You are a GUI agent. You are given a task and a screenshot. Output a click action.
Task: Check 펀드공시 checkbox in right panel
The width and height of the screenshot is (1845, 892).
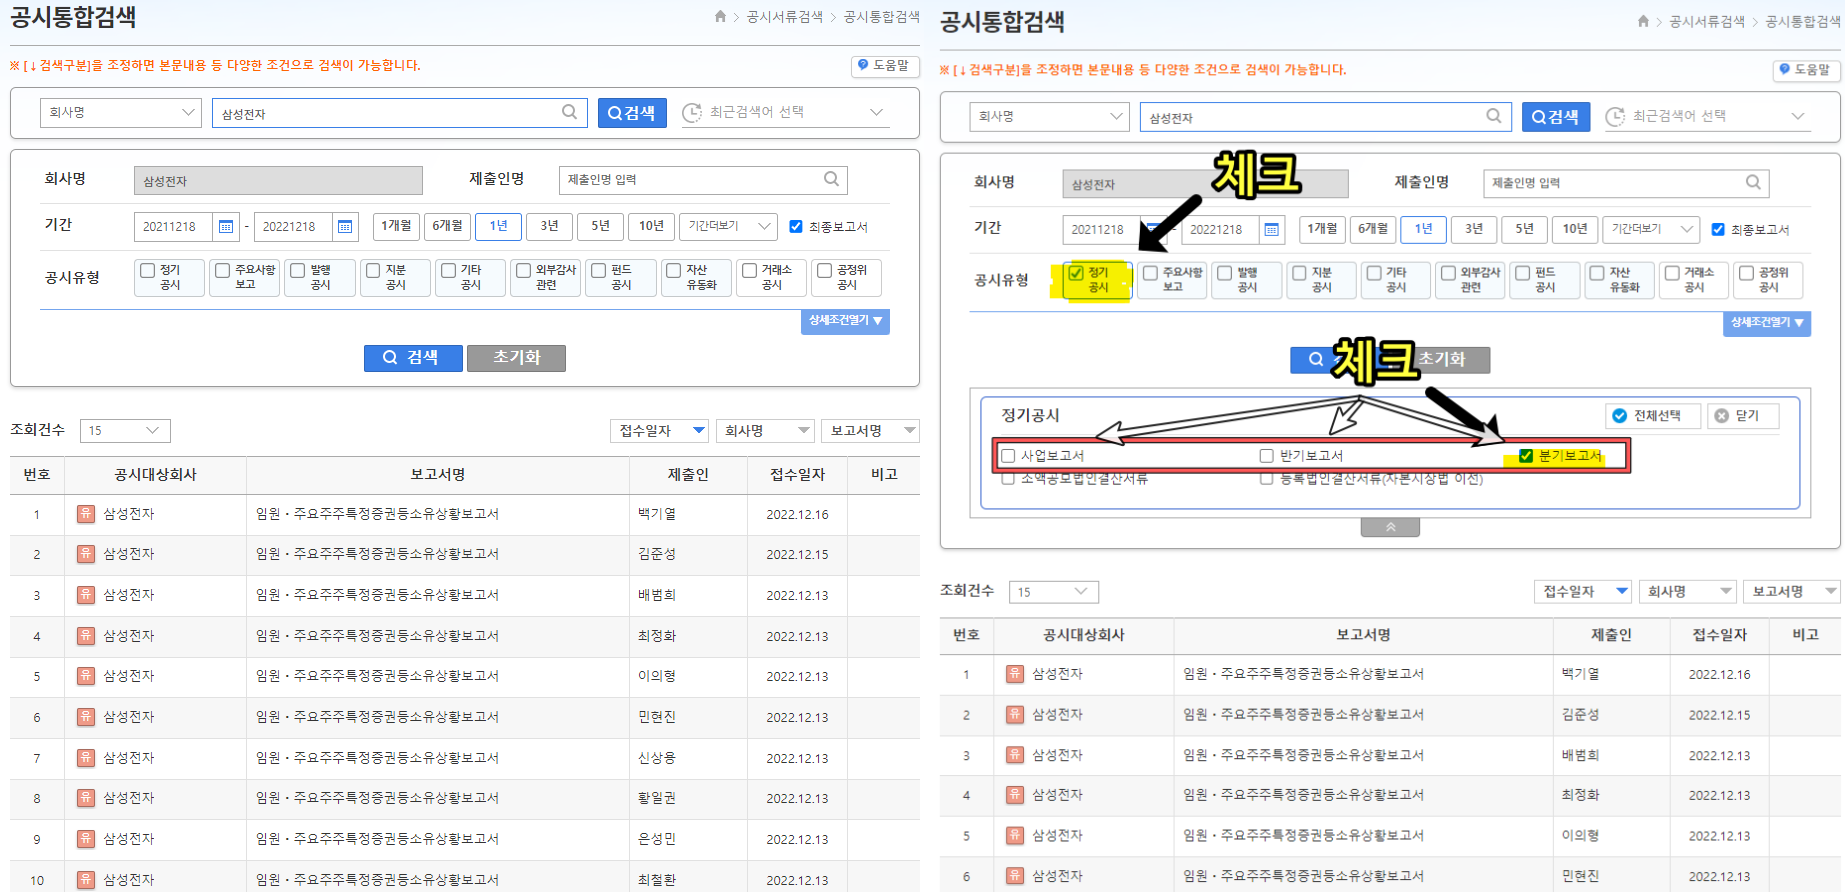[x=1522, y=273]
